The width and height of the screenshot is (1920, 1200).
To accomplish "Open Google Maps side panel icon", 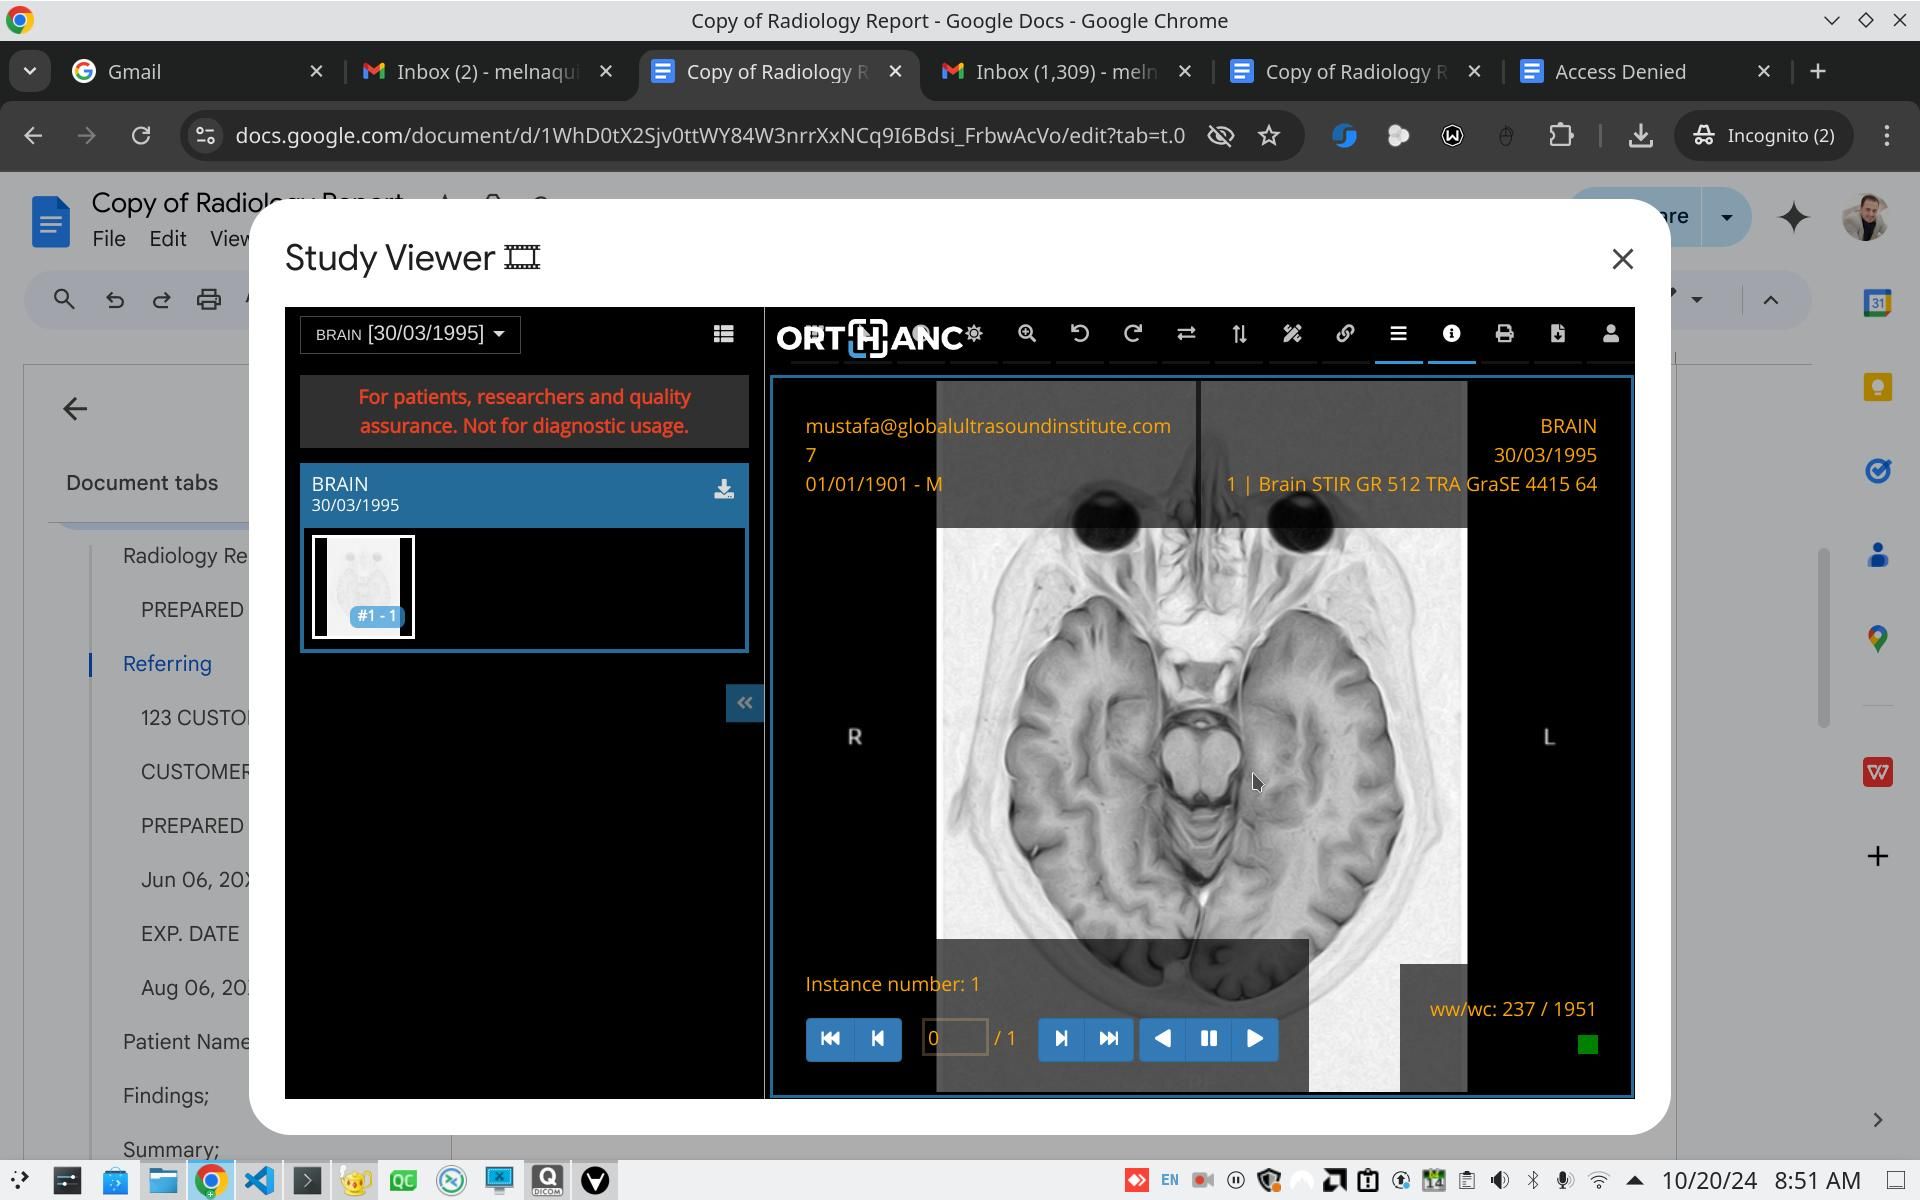I will click(1877, 639).
